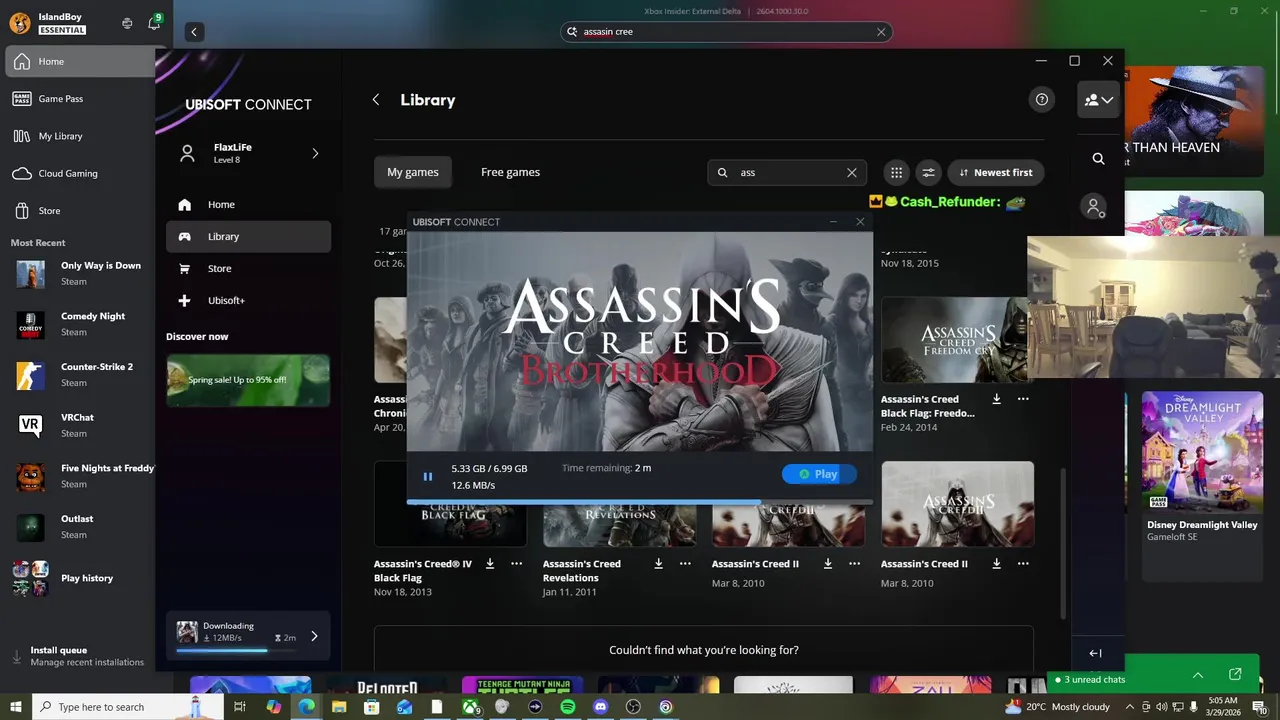1280x720 pixels.
Task: Expand the unread chats panel chevron
Action: pos(1197,675)
